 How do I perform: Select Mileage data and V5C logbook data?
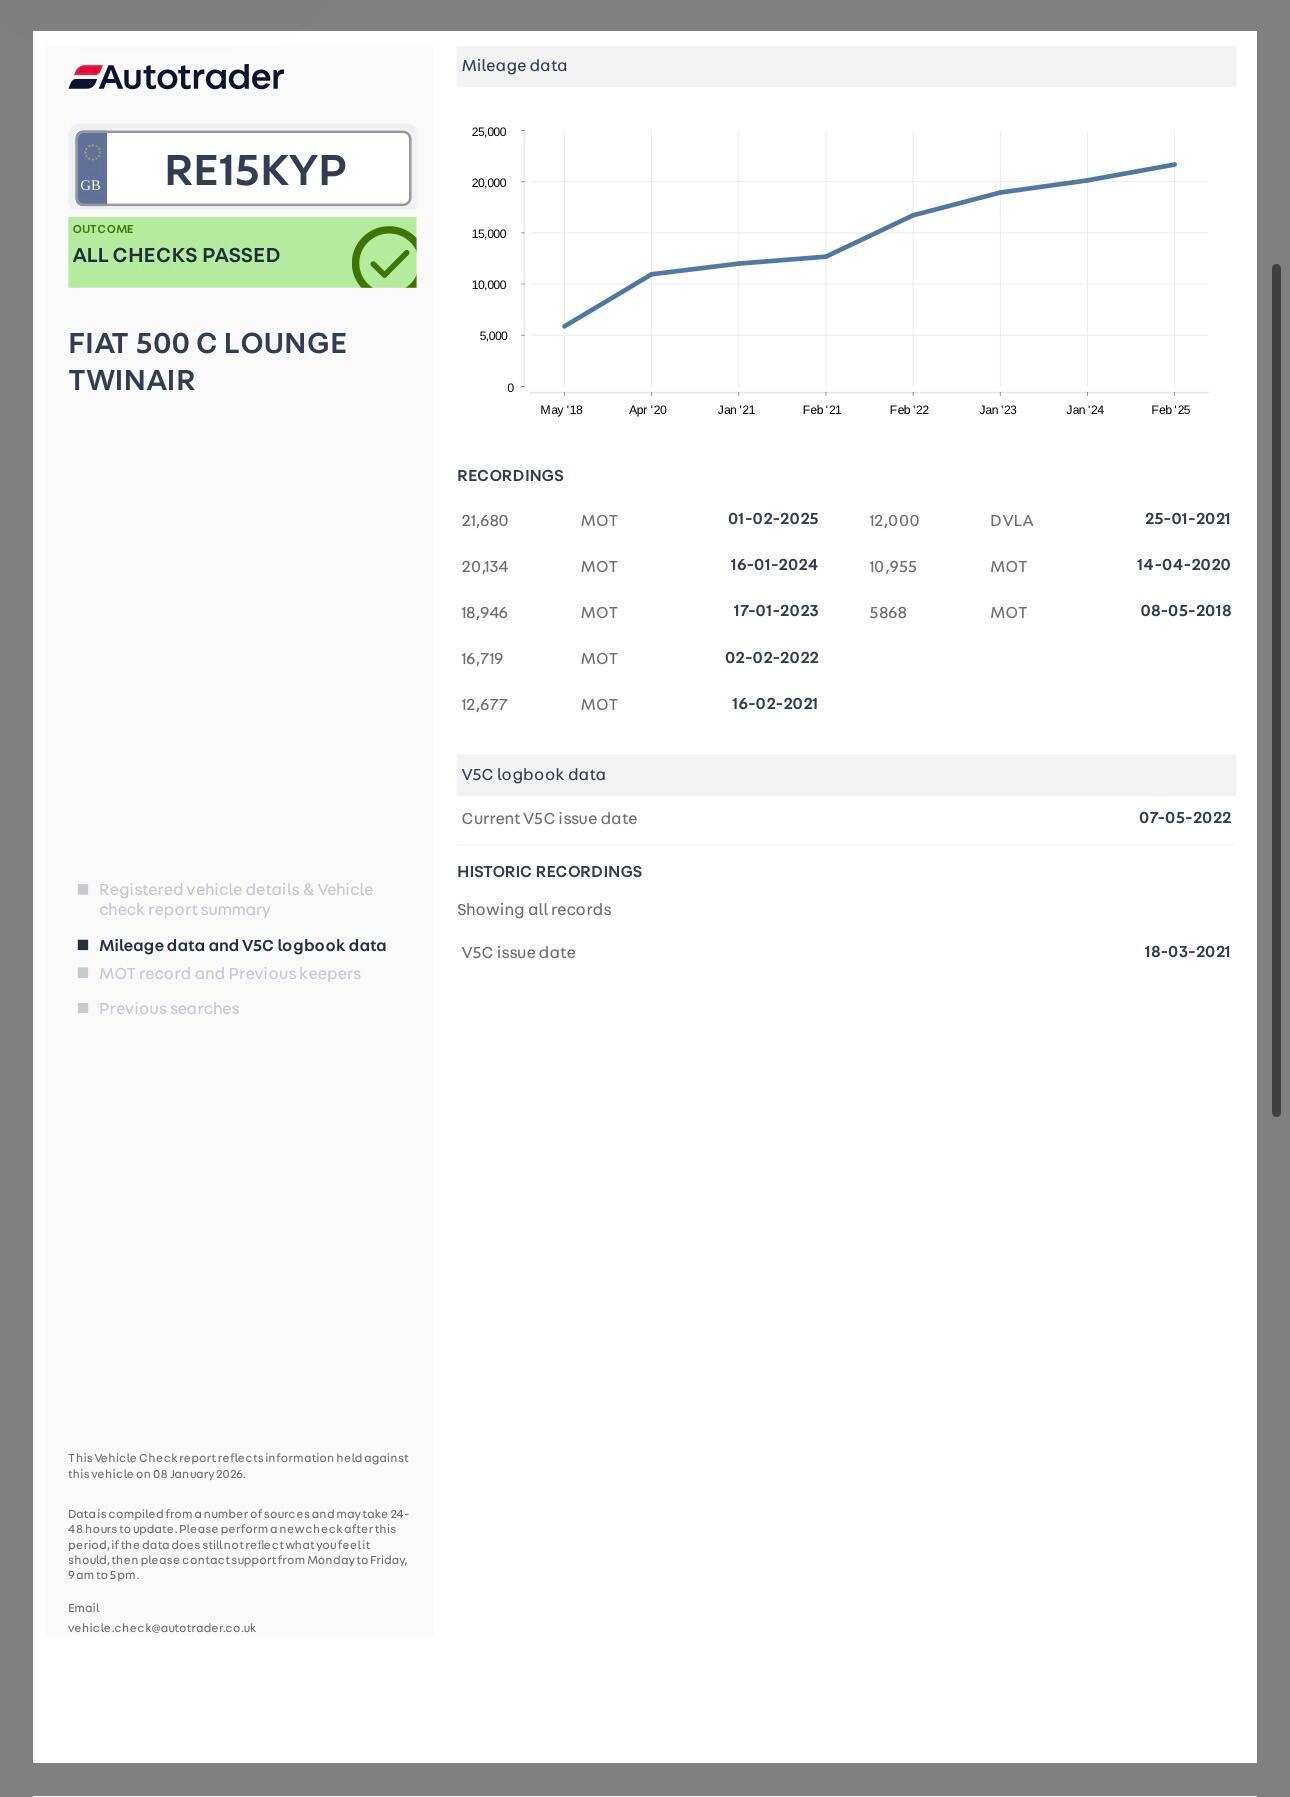242,945
